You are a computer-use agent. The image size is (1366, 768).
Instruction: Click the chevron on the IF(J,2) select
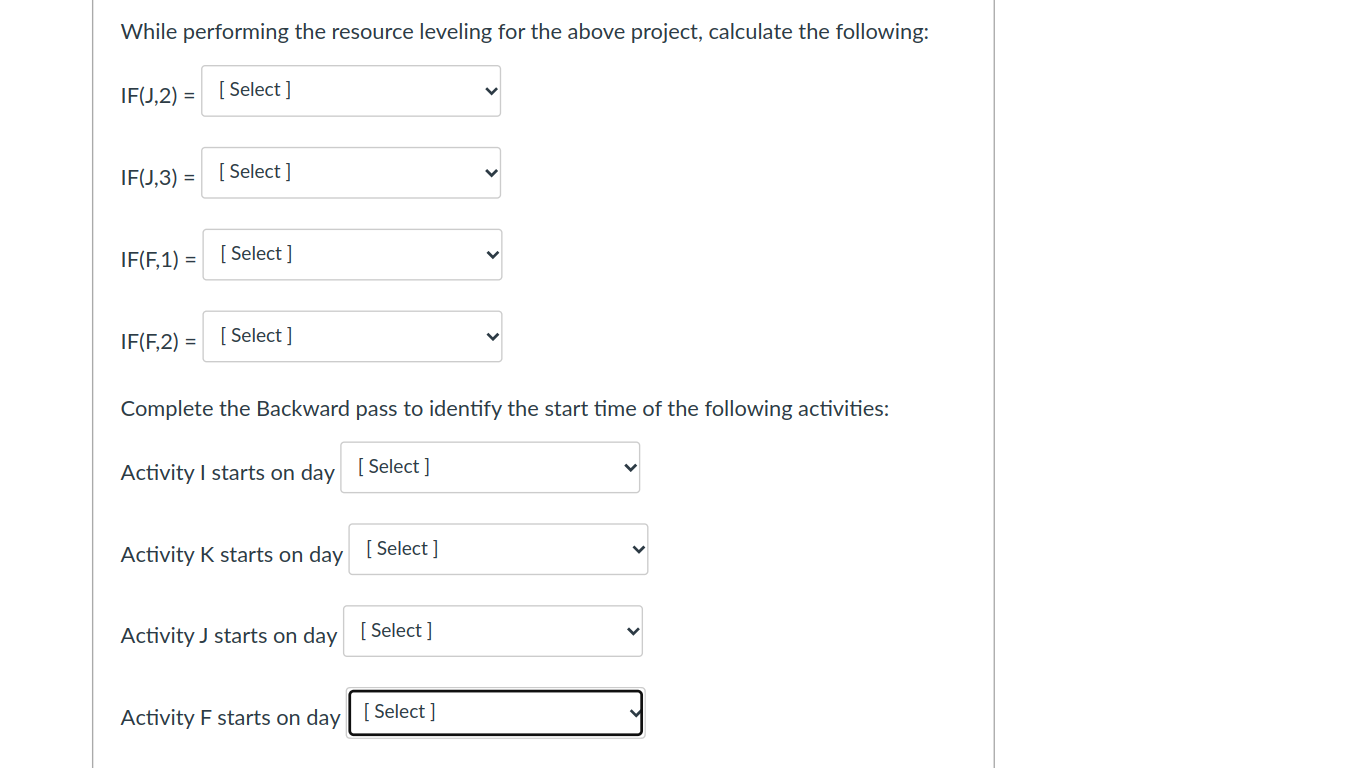click(x=488, y=90)
